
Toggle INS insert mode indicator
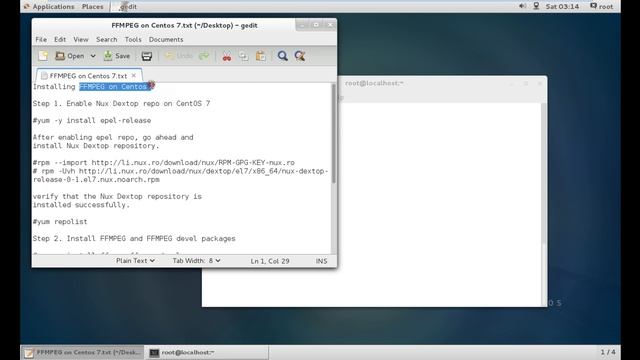pos(321,261)
